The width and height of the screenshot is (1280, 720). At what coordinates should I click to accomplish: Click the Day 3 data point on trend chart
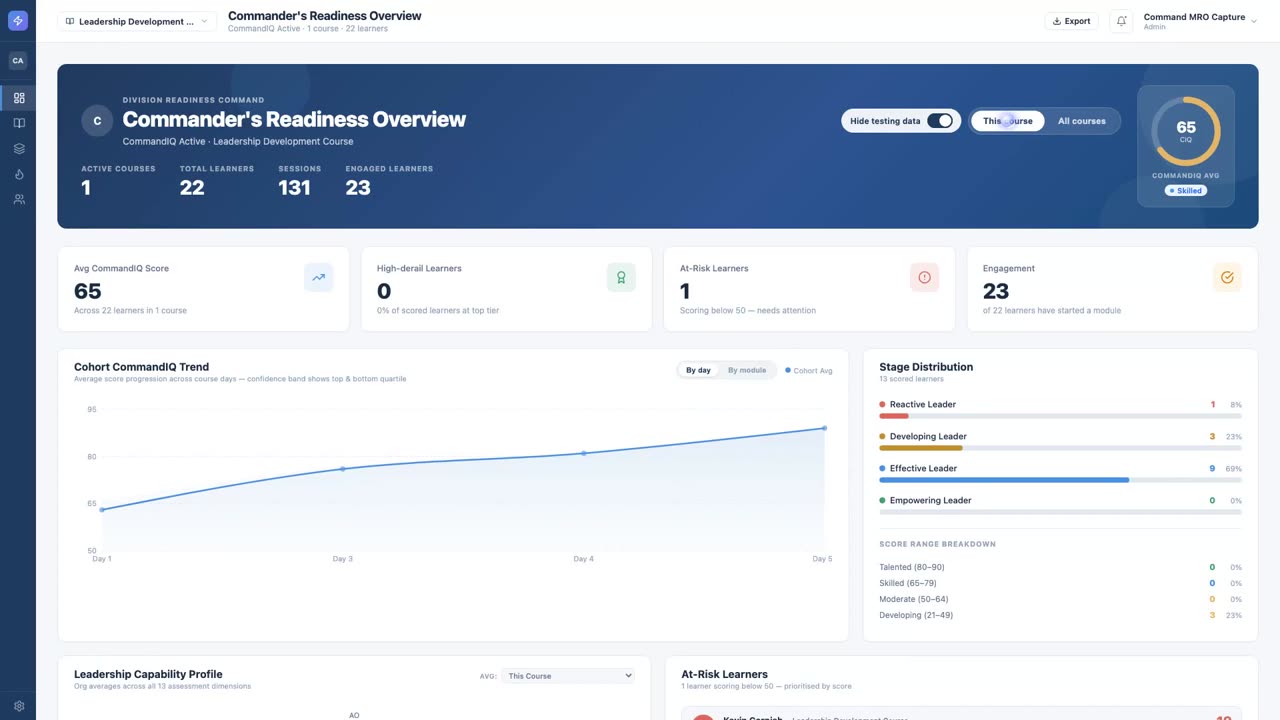[342, 469]
